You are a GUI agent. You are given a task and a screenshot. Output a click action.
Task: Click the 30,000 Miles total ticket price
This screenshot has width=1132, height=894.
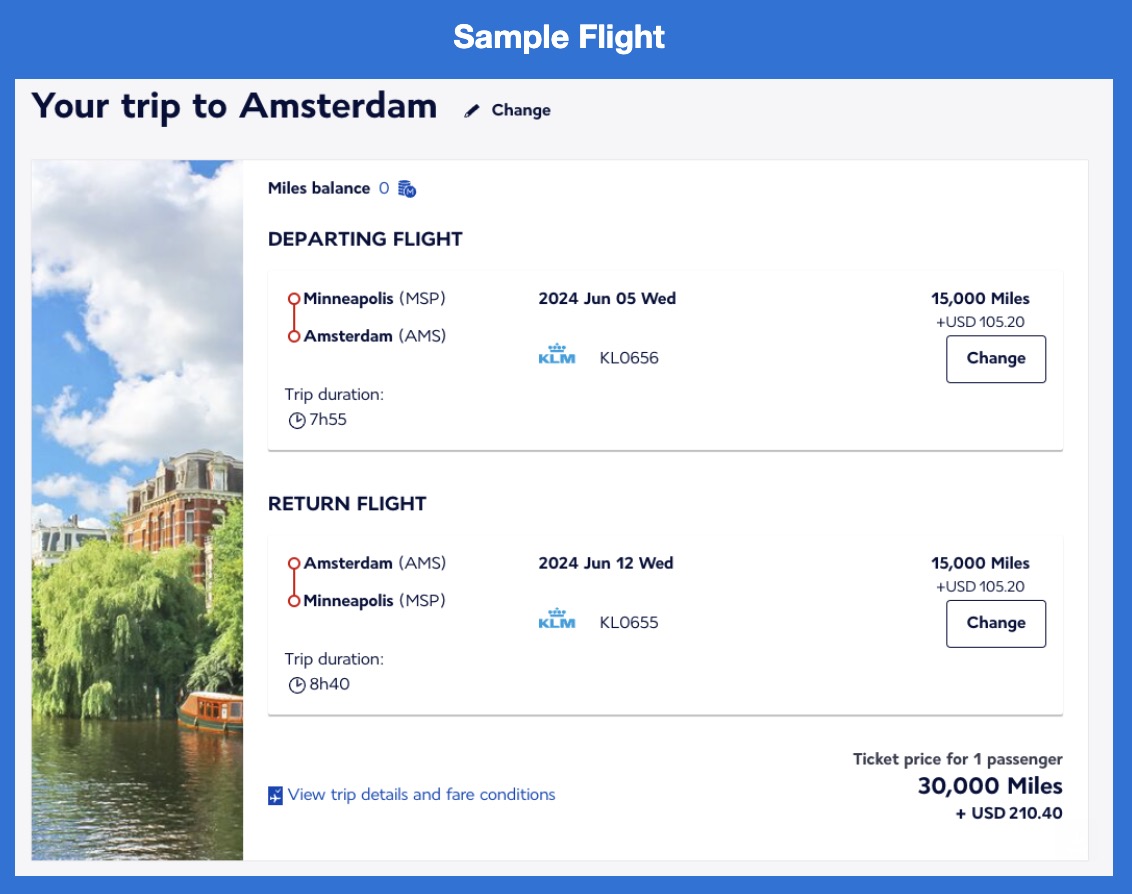pyautogui.click(x=990, y=786)
